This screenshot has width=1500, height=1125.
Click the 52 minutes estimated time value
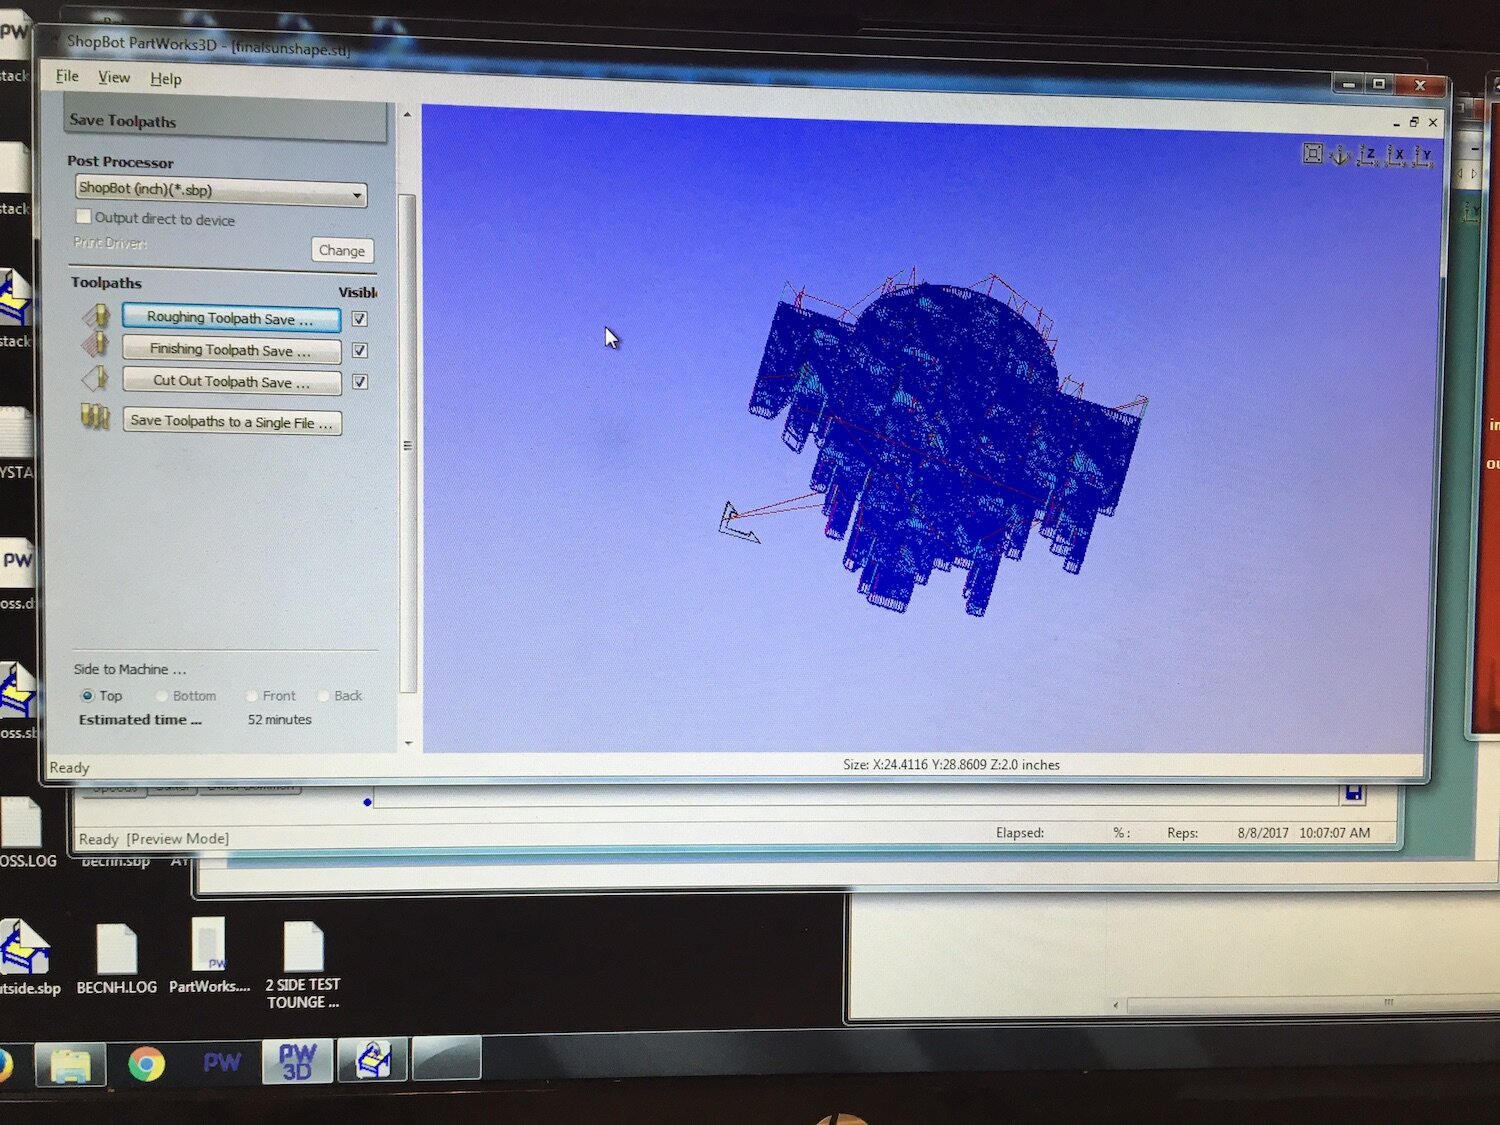tap(280, 719)
